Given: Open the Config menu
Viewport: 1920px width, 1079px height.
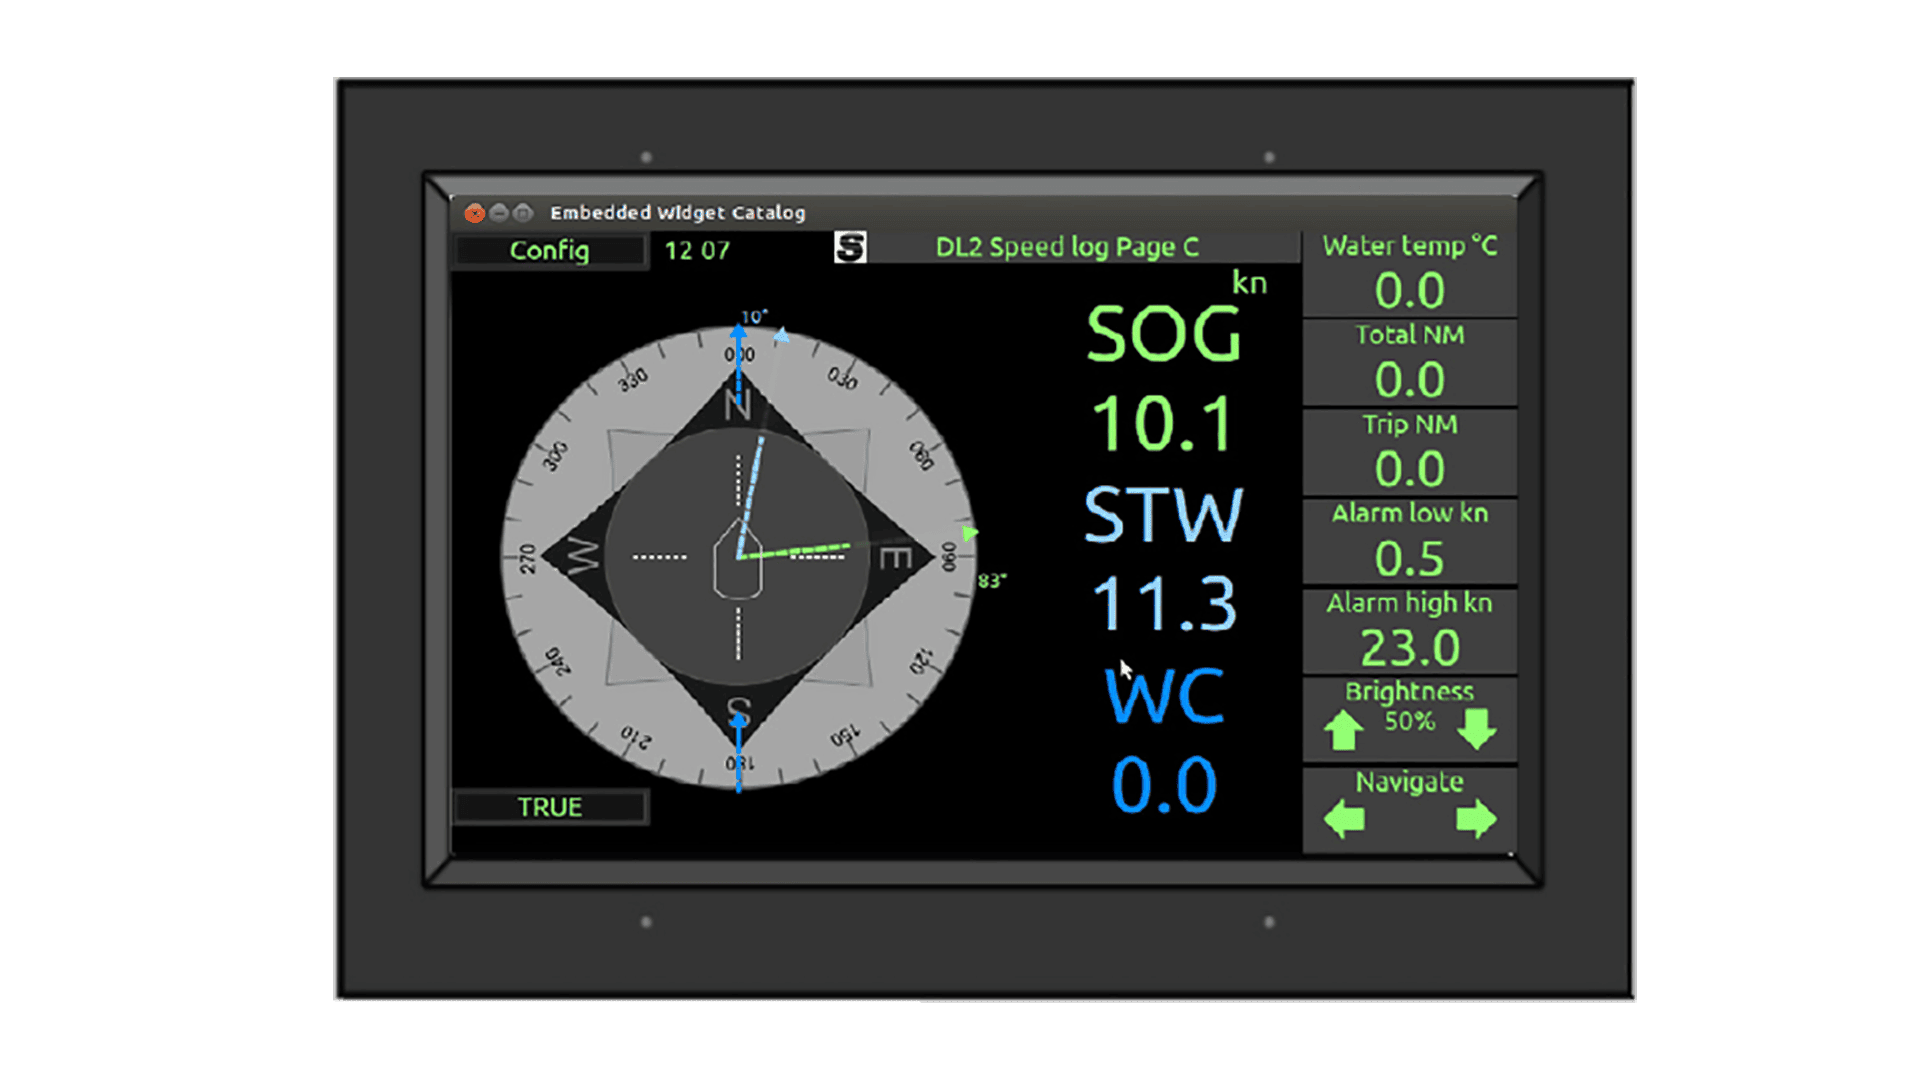Looking at the screenshot, I should click(549, 250).
